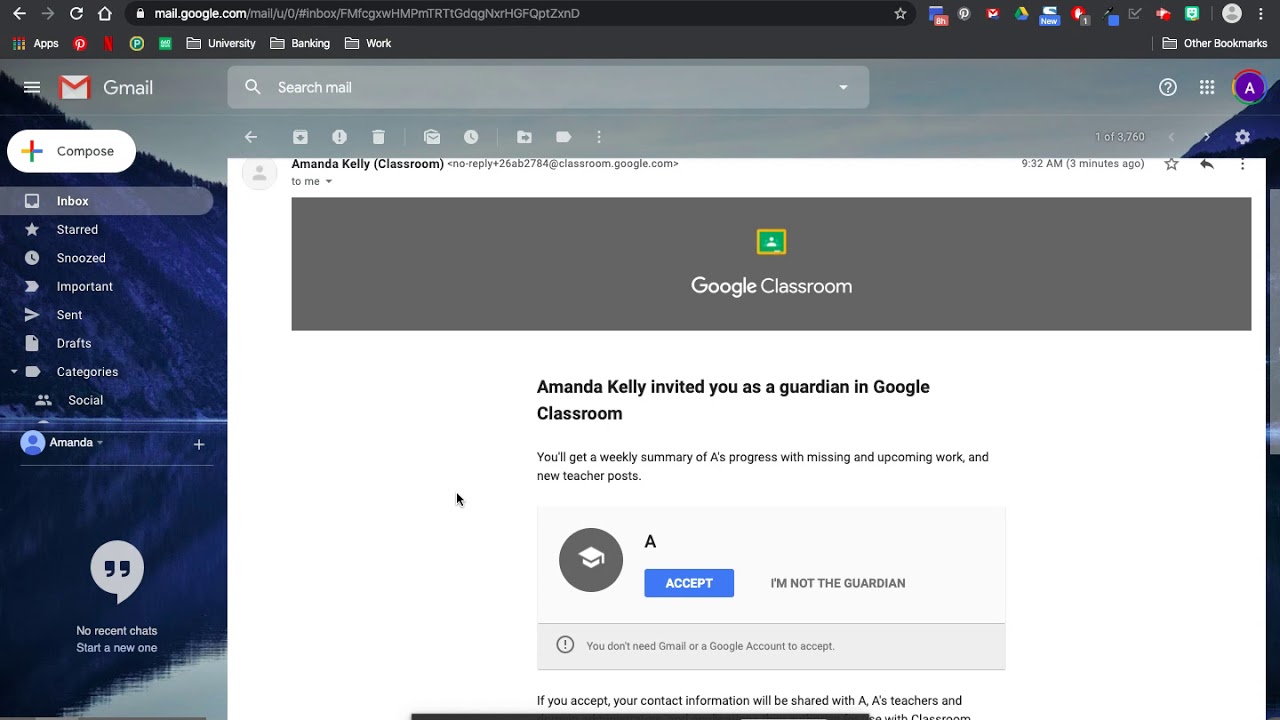The width and height of the screenshot is (1280, 720).
Task: Go back to inbox with arrow
Action: click(251, 137)
